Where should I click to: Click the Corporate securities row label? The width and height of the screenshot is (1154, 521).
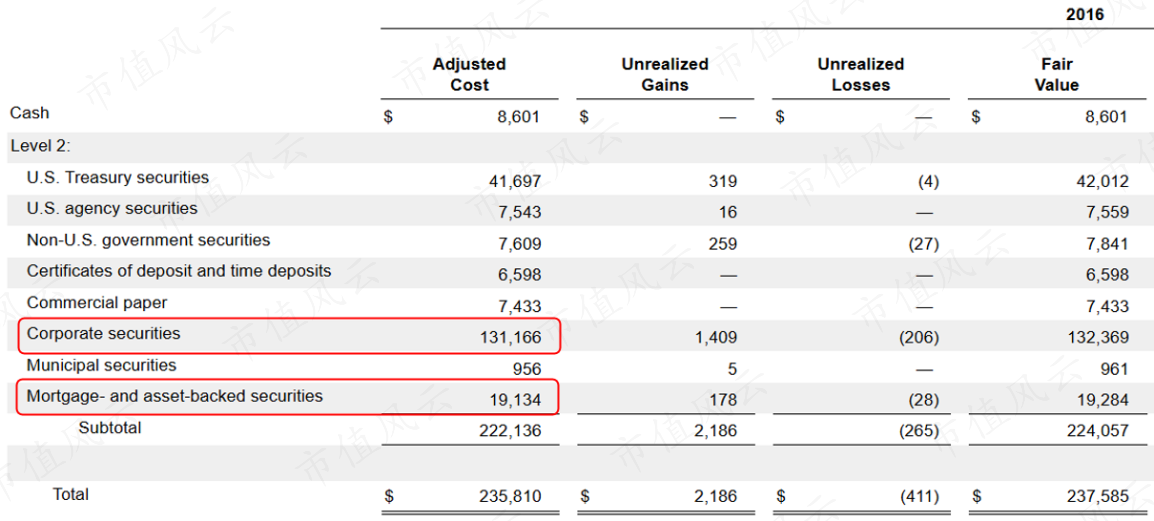[103, 334]
